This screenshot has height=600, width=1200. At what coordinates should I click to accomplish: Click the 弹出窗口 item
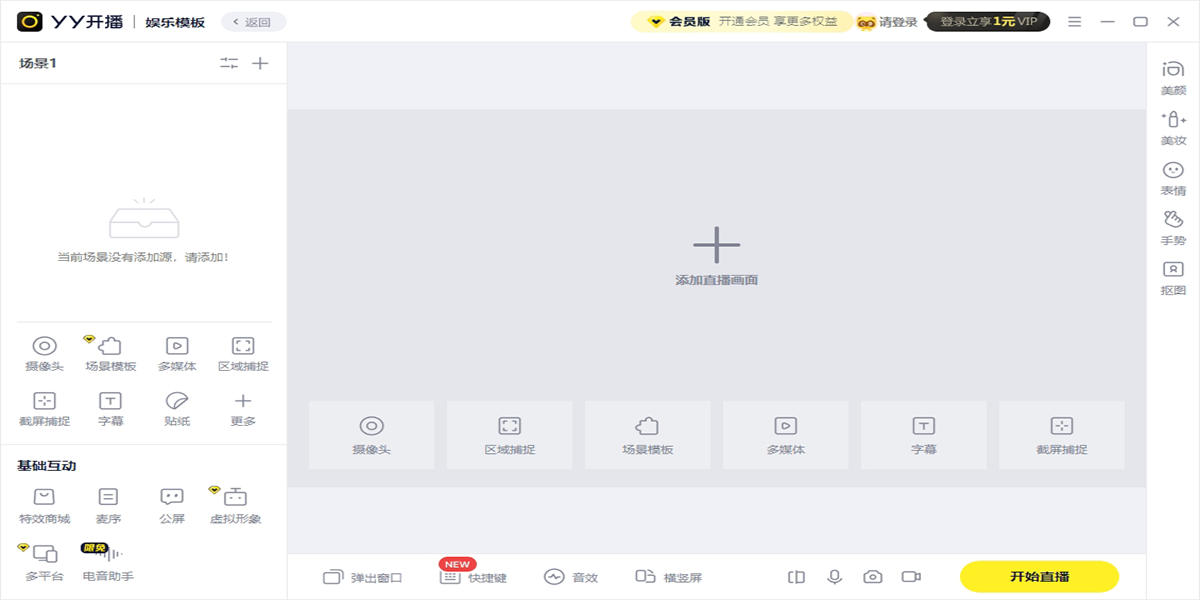[362, 577]
